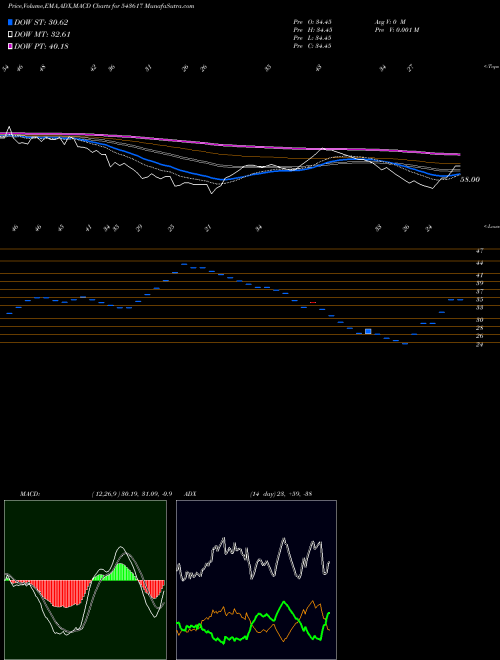Click the 41 level axis label
The width and height of the screenshot is (500, 660).
[479, 276]
